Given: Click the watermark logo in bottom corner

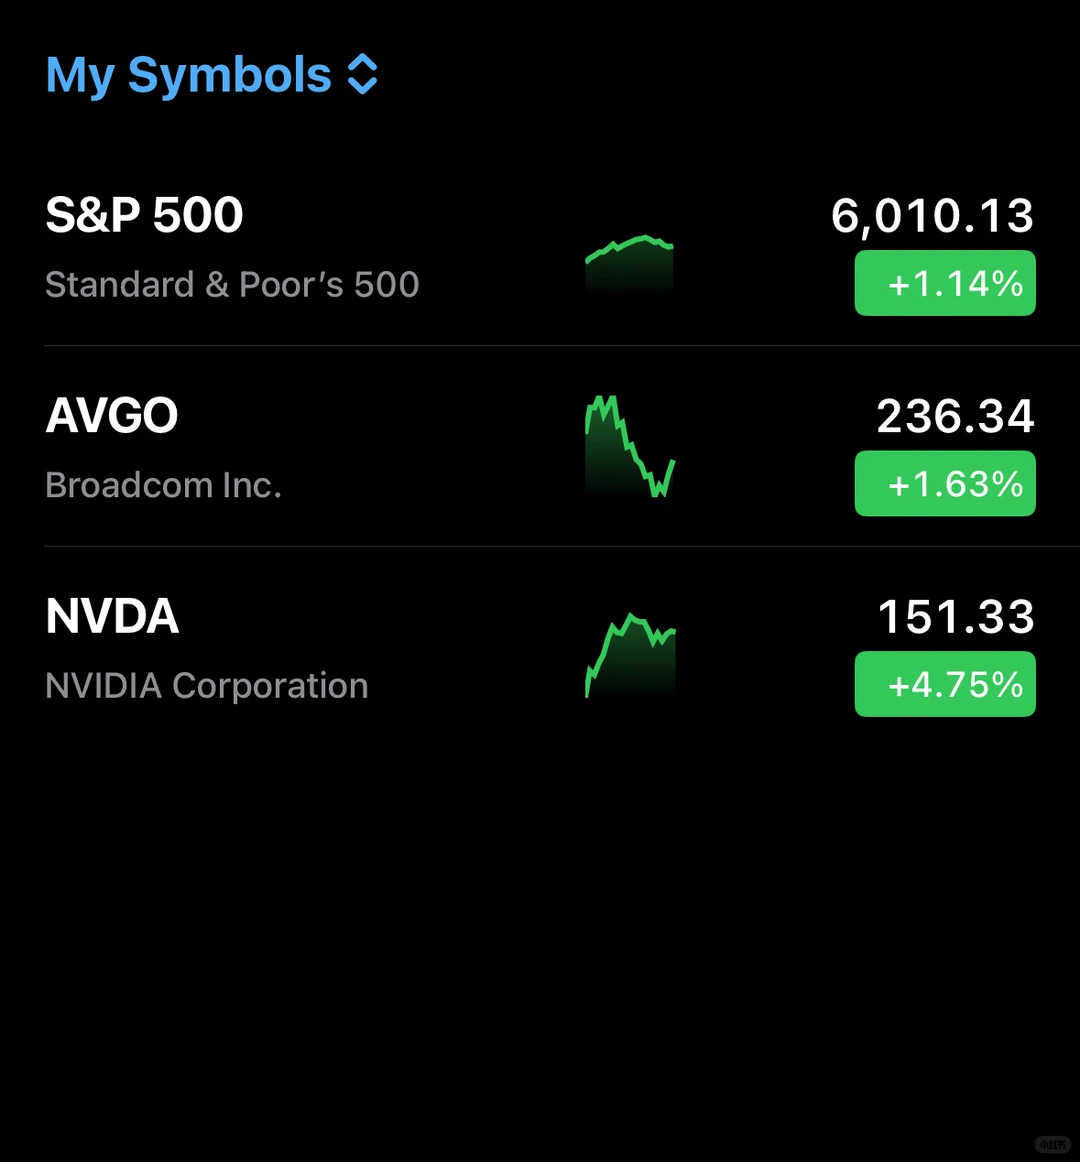Looking at the screenshot, I should (x=1053, y=1144).
